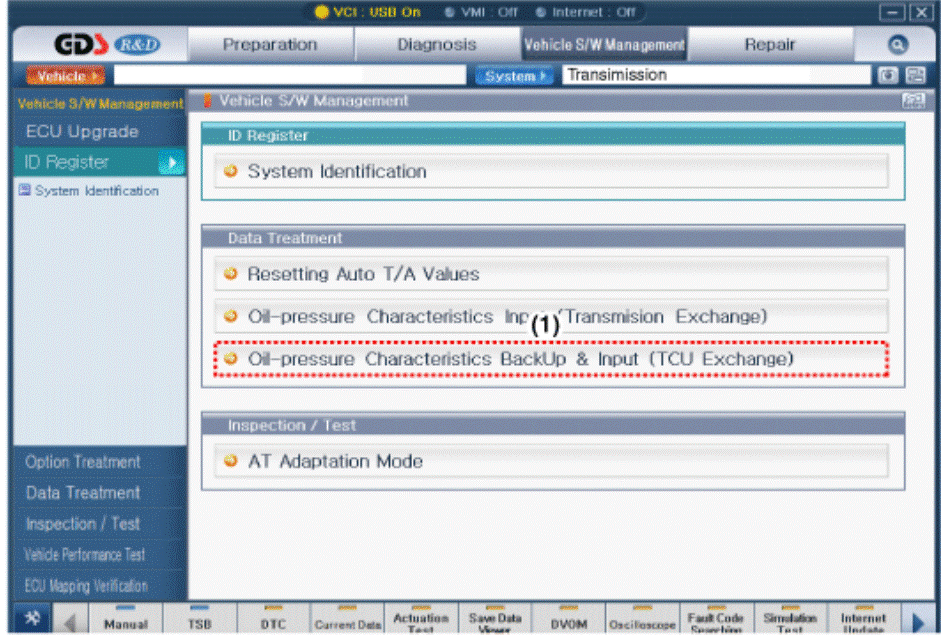This screenshot has height=637, width=941.
Task: Click the layout icon at far right of System row
Action: [x=913, y=75]
